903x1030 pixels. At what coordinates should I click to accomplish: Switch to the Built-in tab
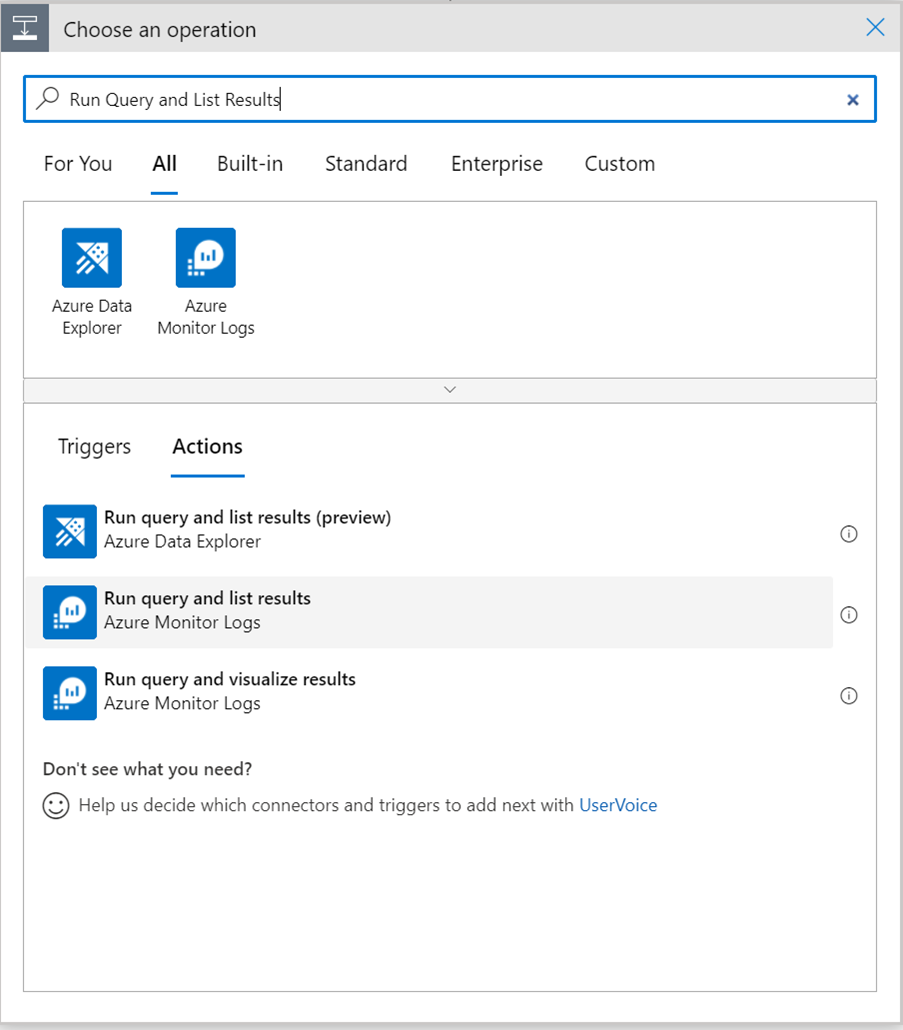pyautogui.click(x=250, y=164)
